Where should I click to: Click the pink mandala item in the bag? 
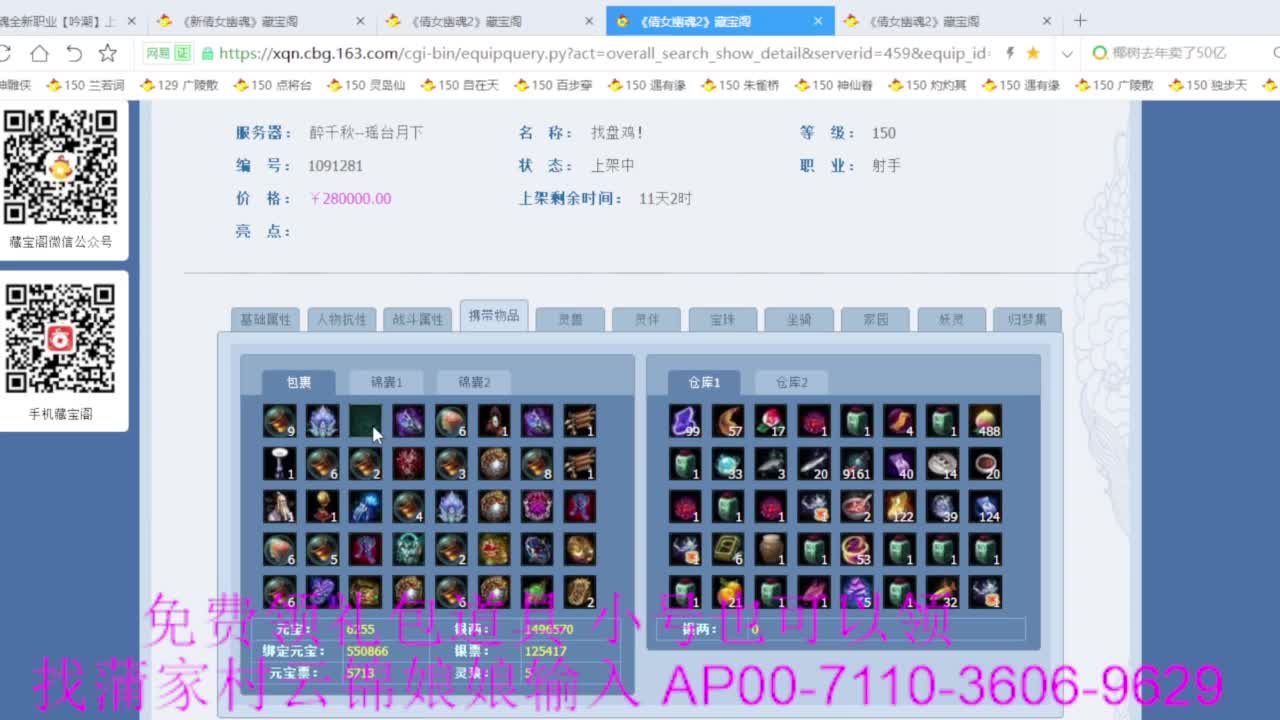click(537, 507)
